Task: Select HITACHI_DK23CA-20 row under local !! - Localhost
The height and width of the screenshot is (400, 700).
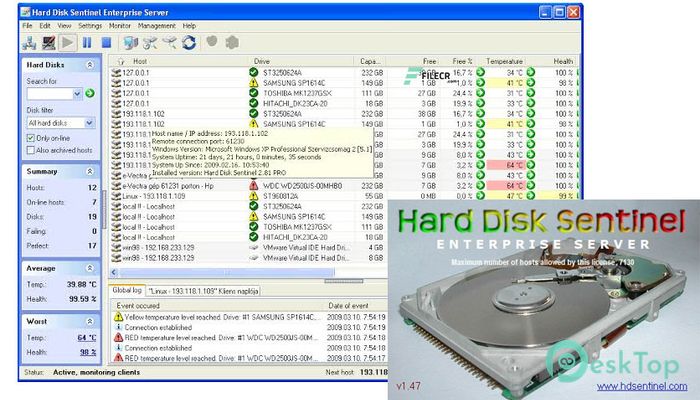Action: click(x=248, y=237)
